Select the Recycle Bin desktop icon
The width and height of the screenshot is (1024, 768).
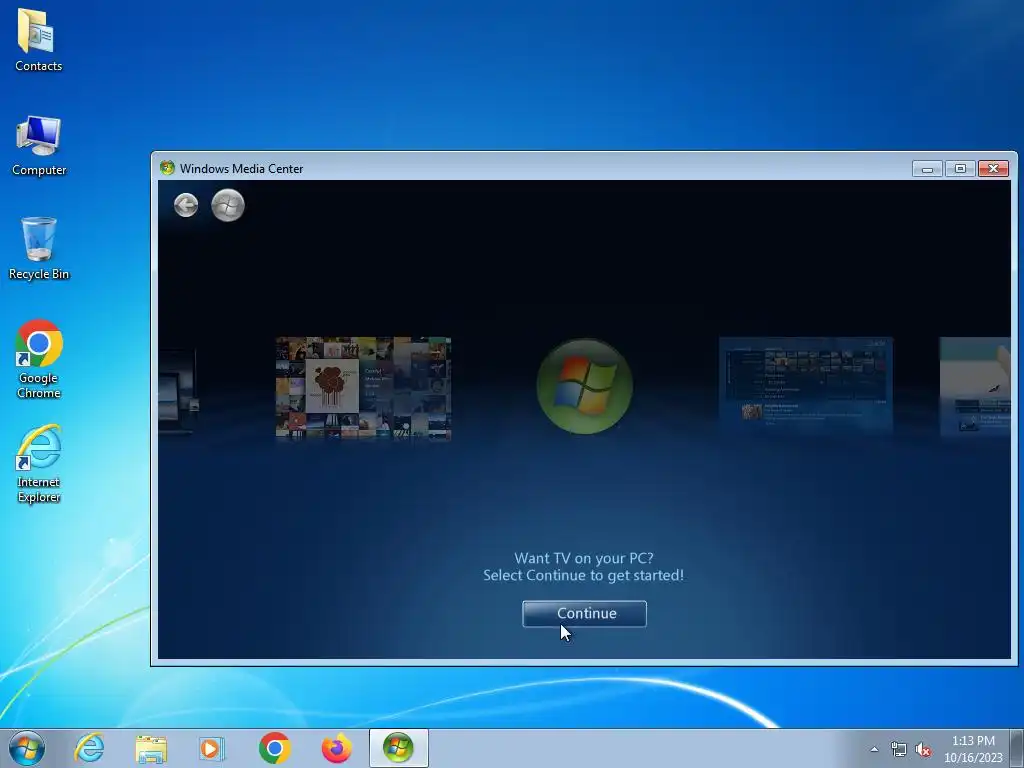[39, 249]
